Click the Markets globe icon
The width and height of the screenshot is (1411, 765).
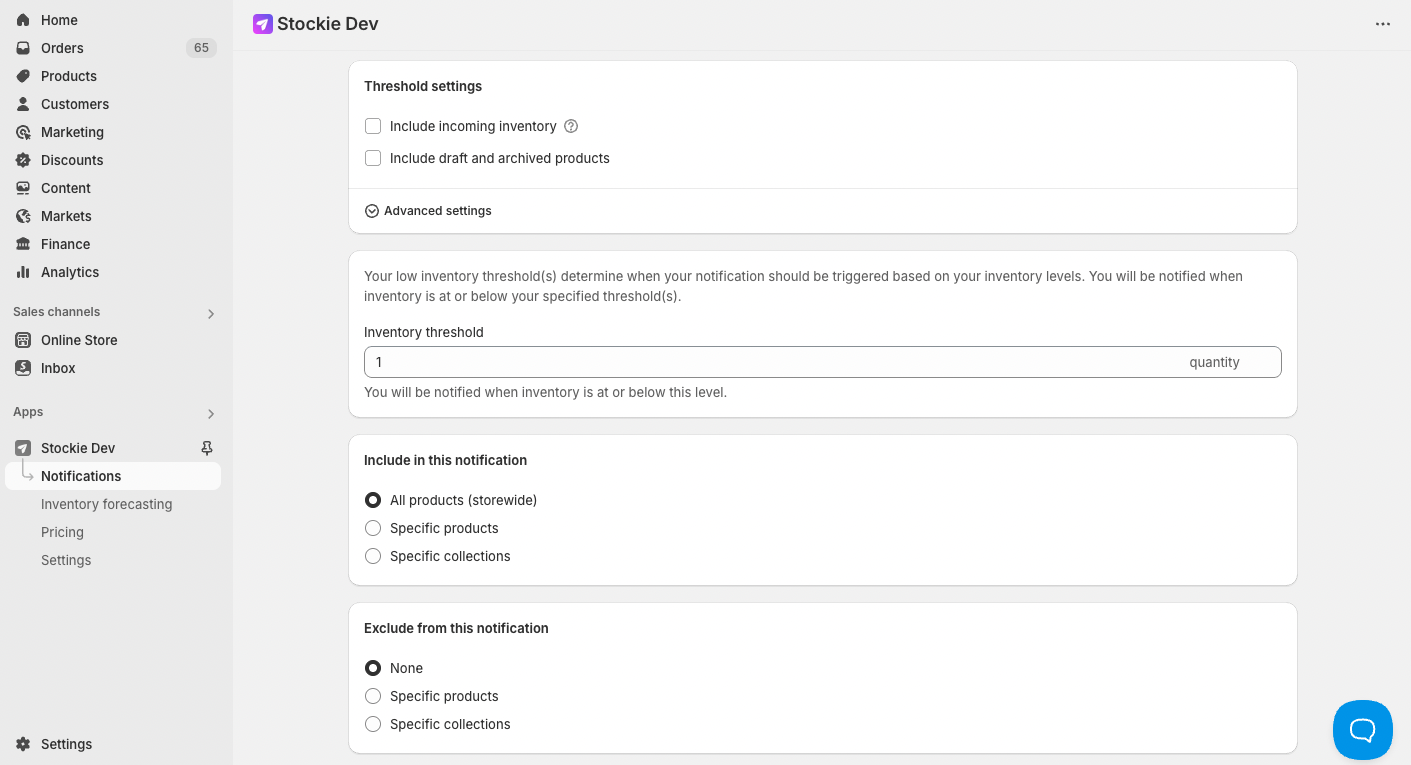23,216
